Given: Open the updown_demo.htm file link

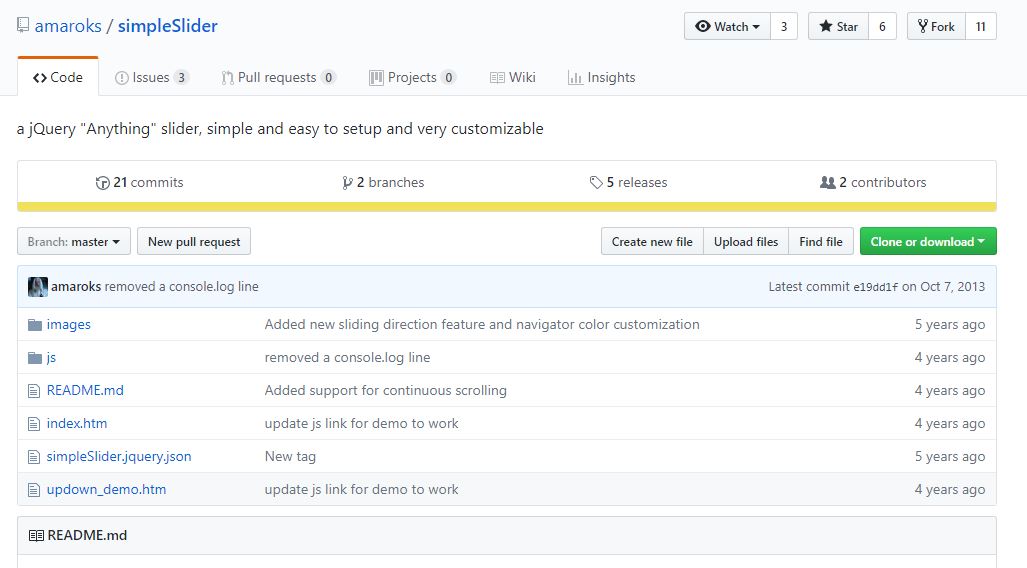Looking at the screenshot, I should 106,489.
